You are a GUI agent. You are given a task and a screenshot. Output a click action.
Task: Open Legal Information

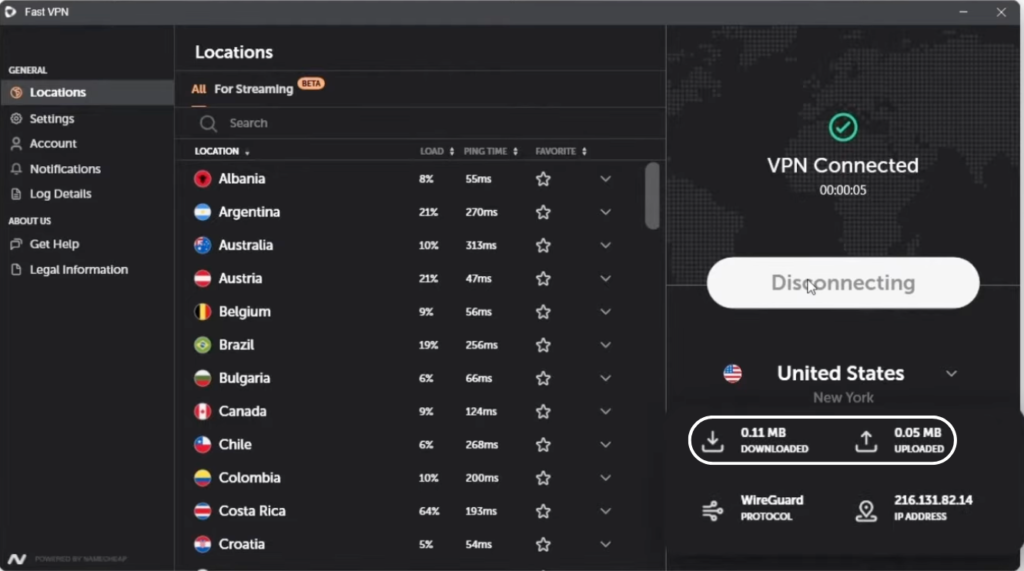coord(78,269)
